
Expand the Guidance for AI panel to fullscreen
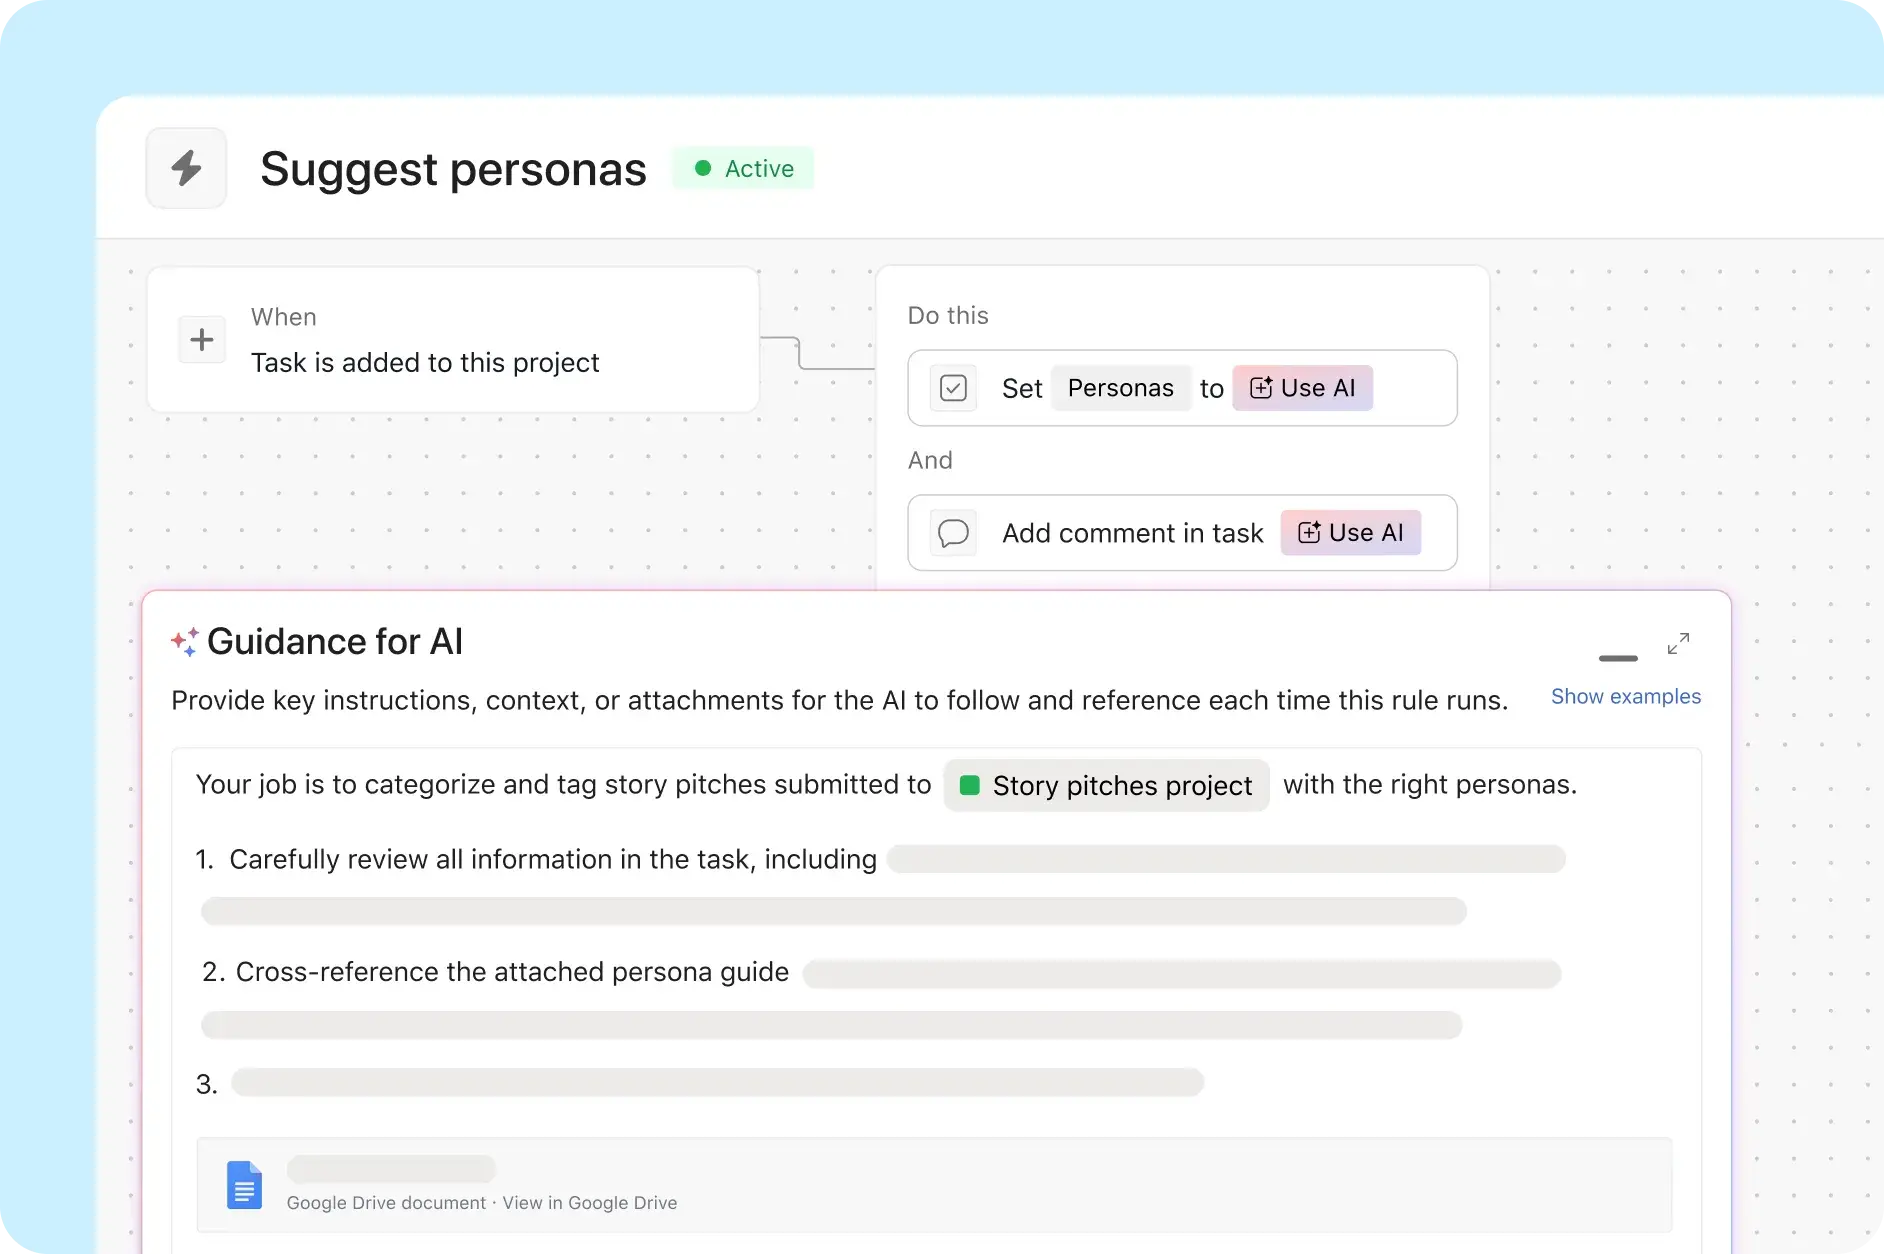(x=1678, y=643)
